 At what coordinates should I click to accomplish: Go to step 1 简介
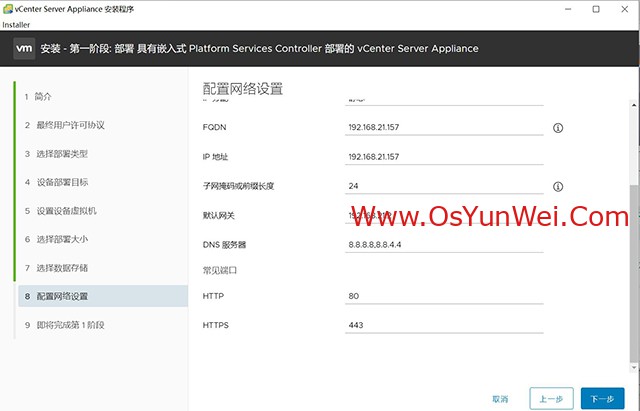[38, 97]
